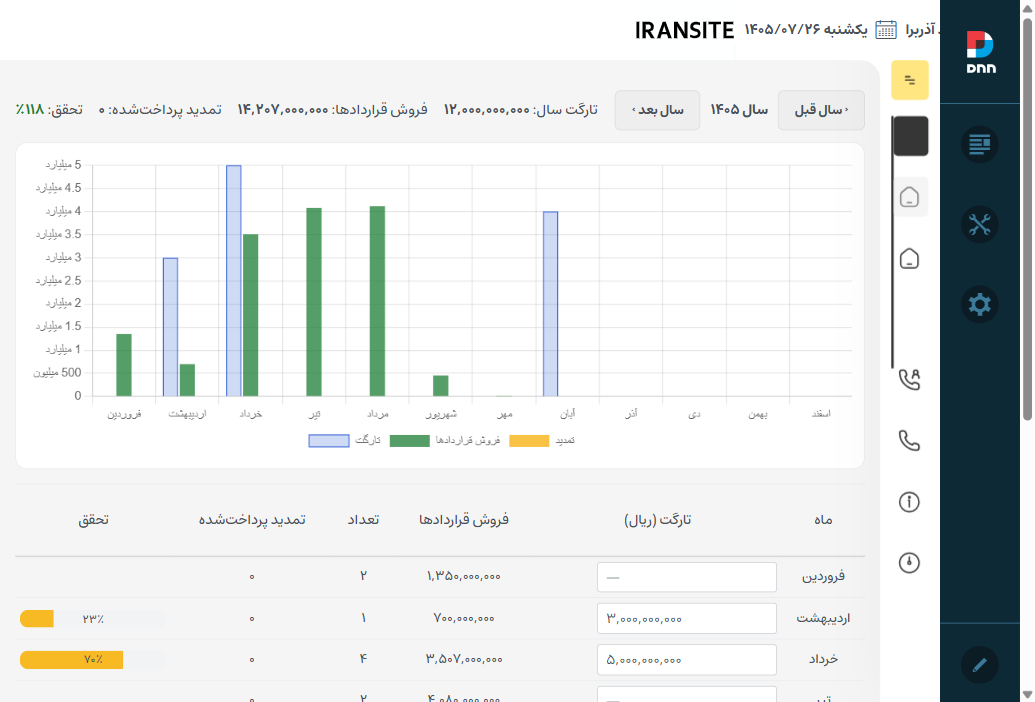Screen dimensions: 1035x702
Task: Open the phone-with-person contacts icon
Action: [x=910, y=379]
